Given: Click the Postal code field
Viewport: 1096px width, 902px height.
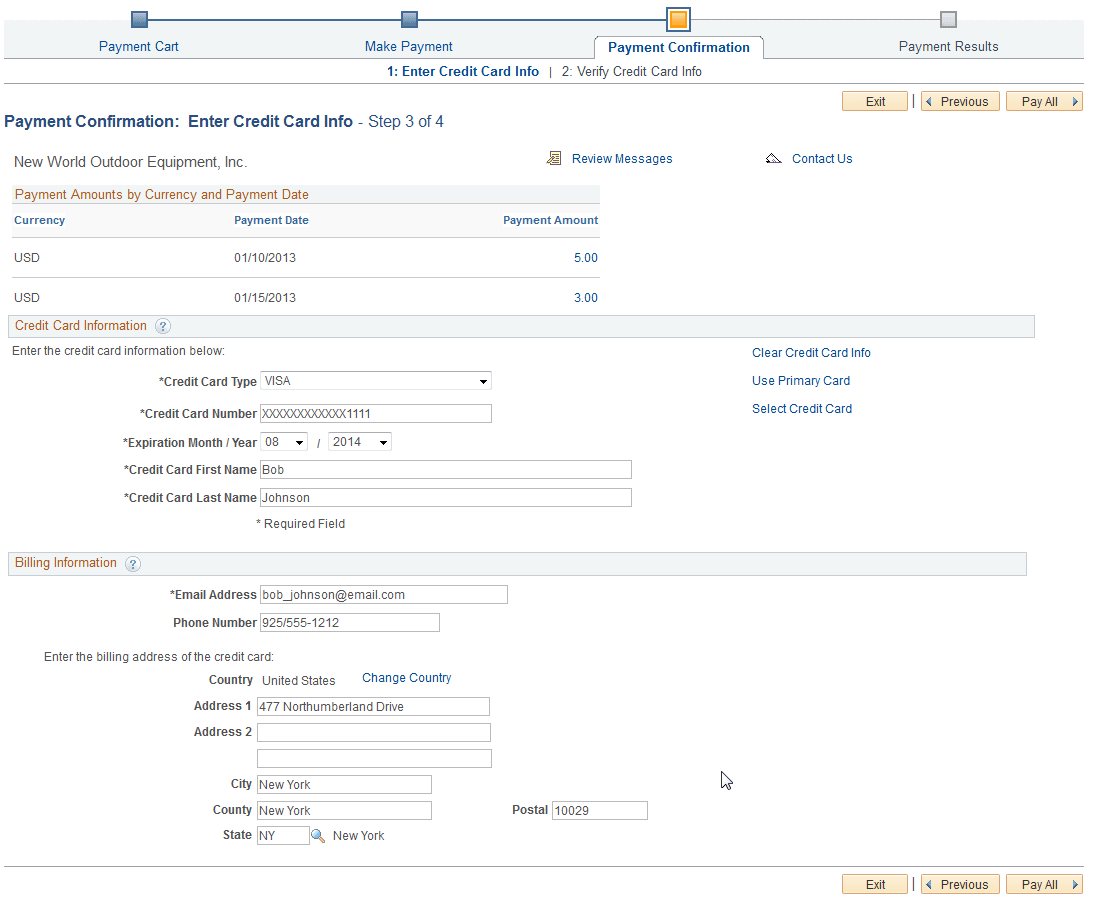Looking at the screenshot, I should [x=598, y=810].
